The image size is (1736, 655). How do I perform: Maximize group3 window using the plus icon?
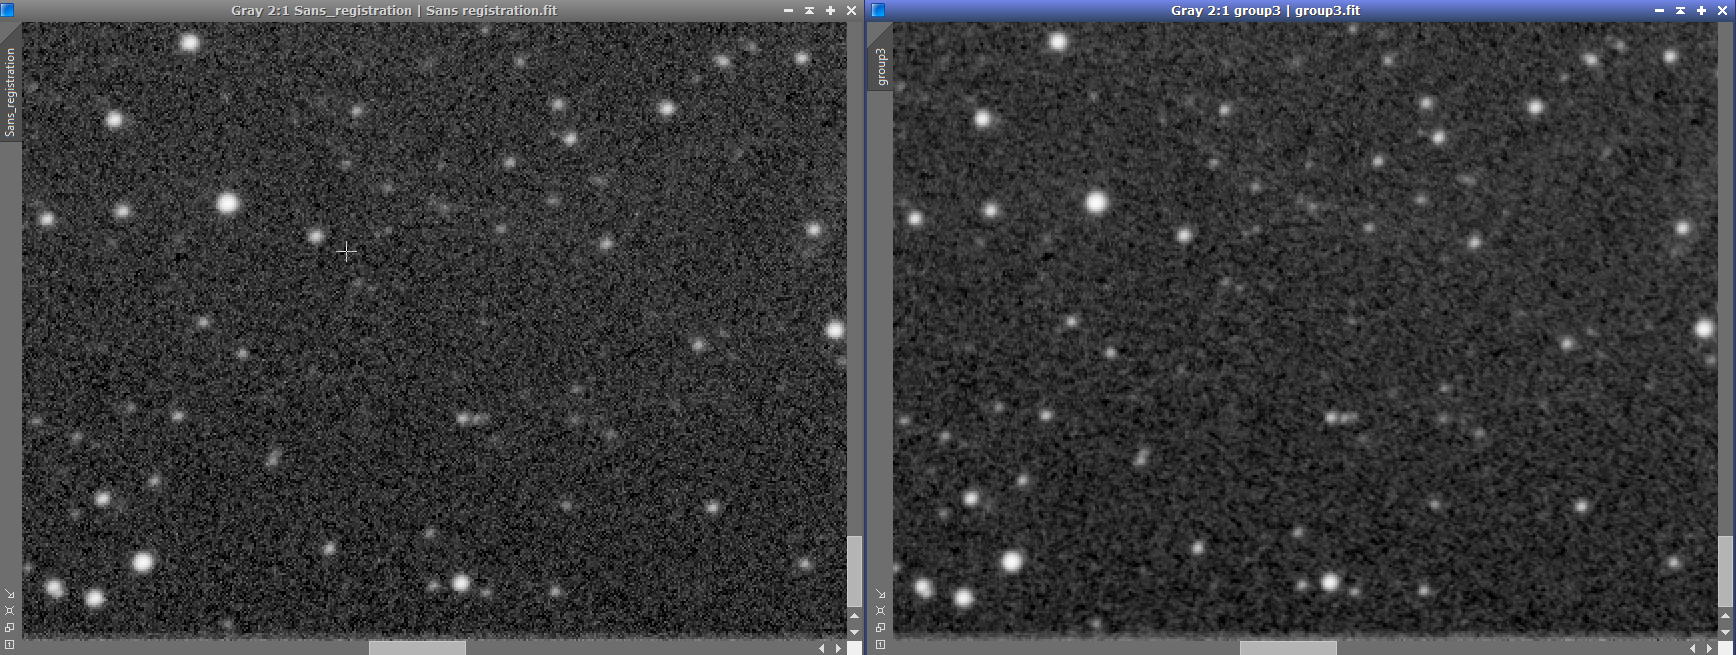coord(1701,10)
